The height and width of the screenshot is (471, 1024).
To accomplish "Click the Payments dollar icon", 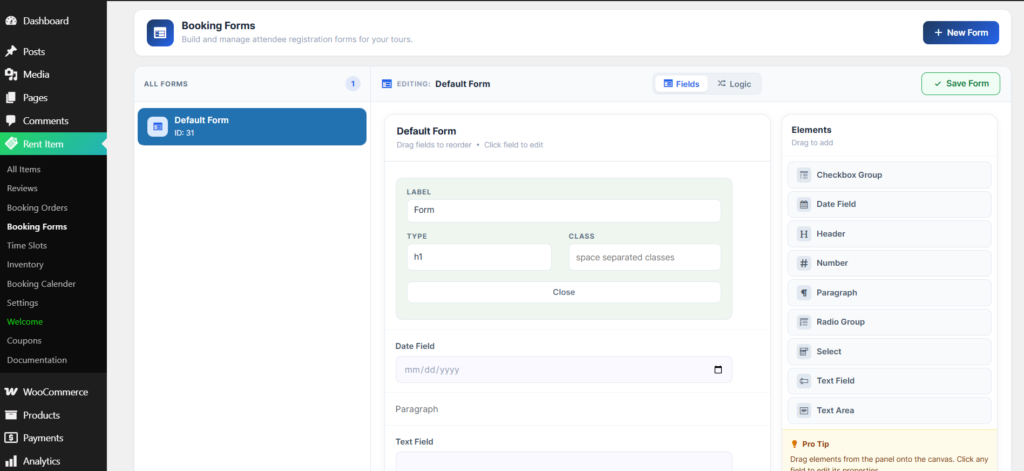I will tap(10, 438).
